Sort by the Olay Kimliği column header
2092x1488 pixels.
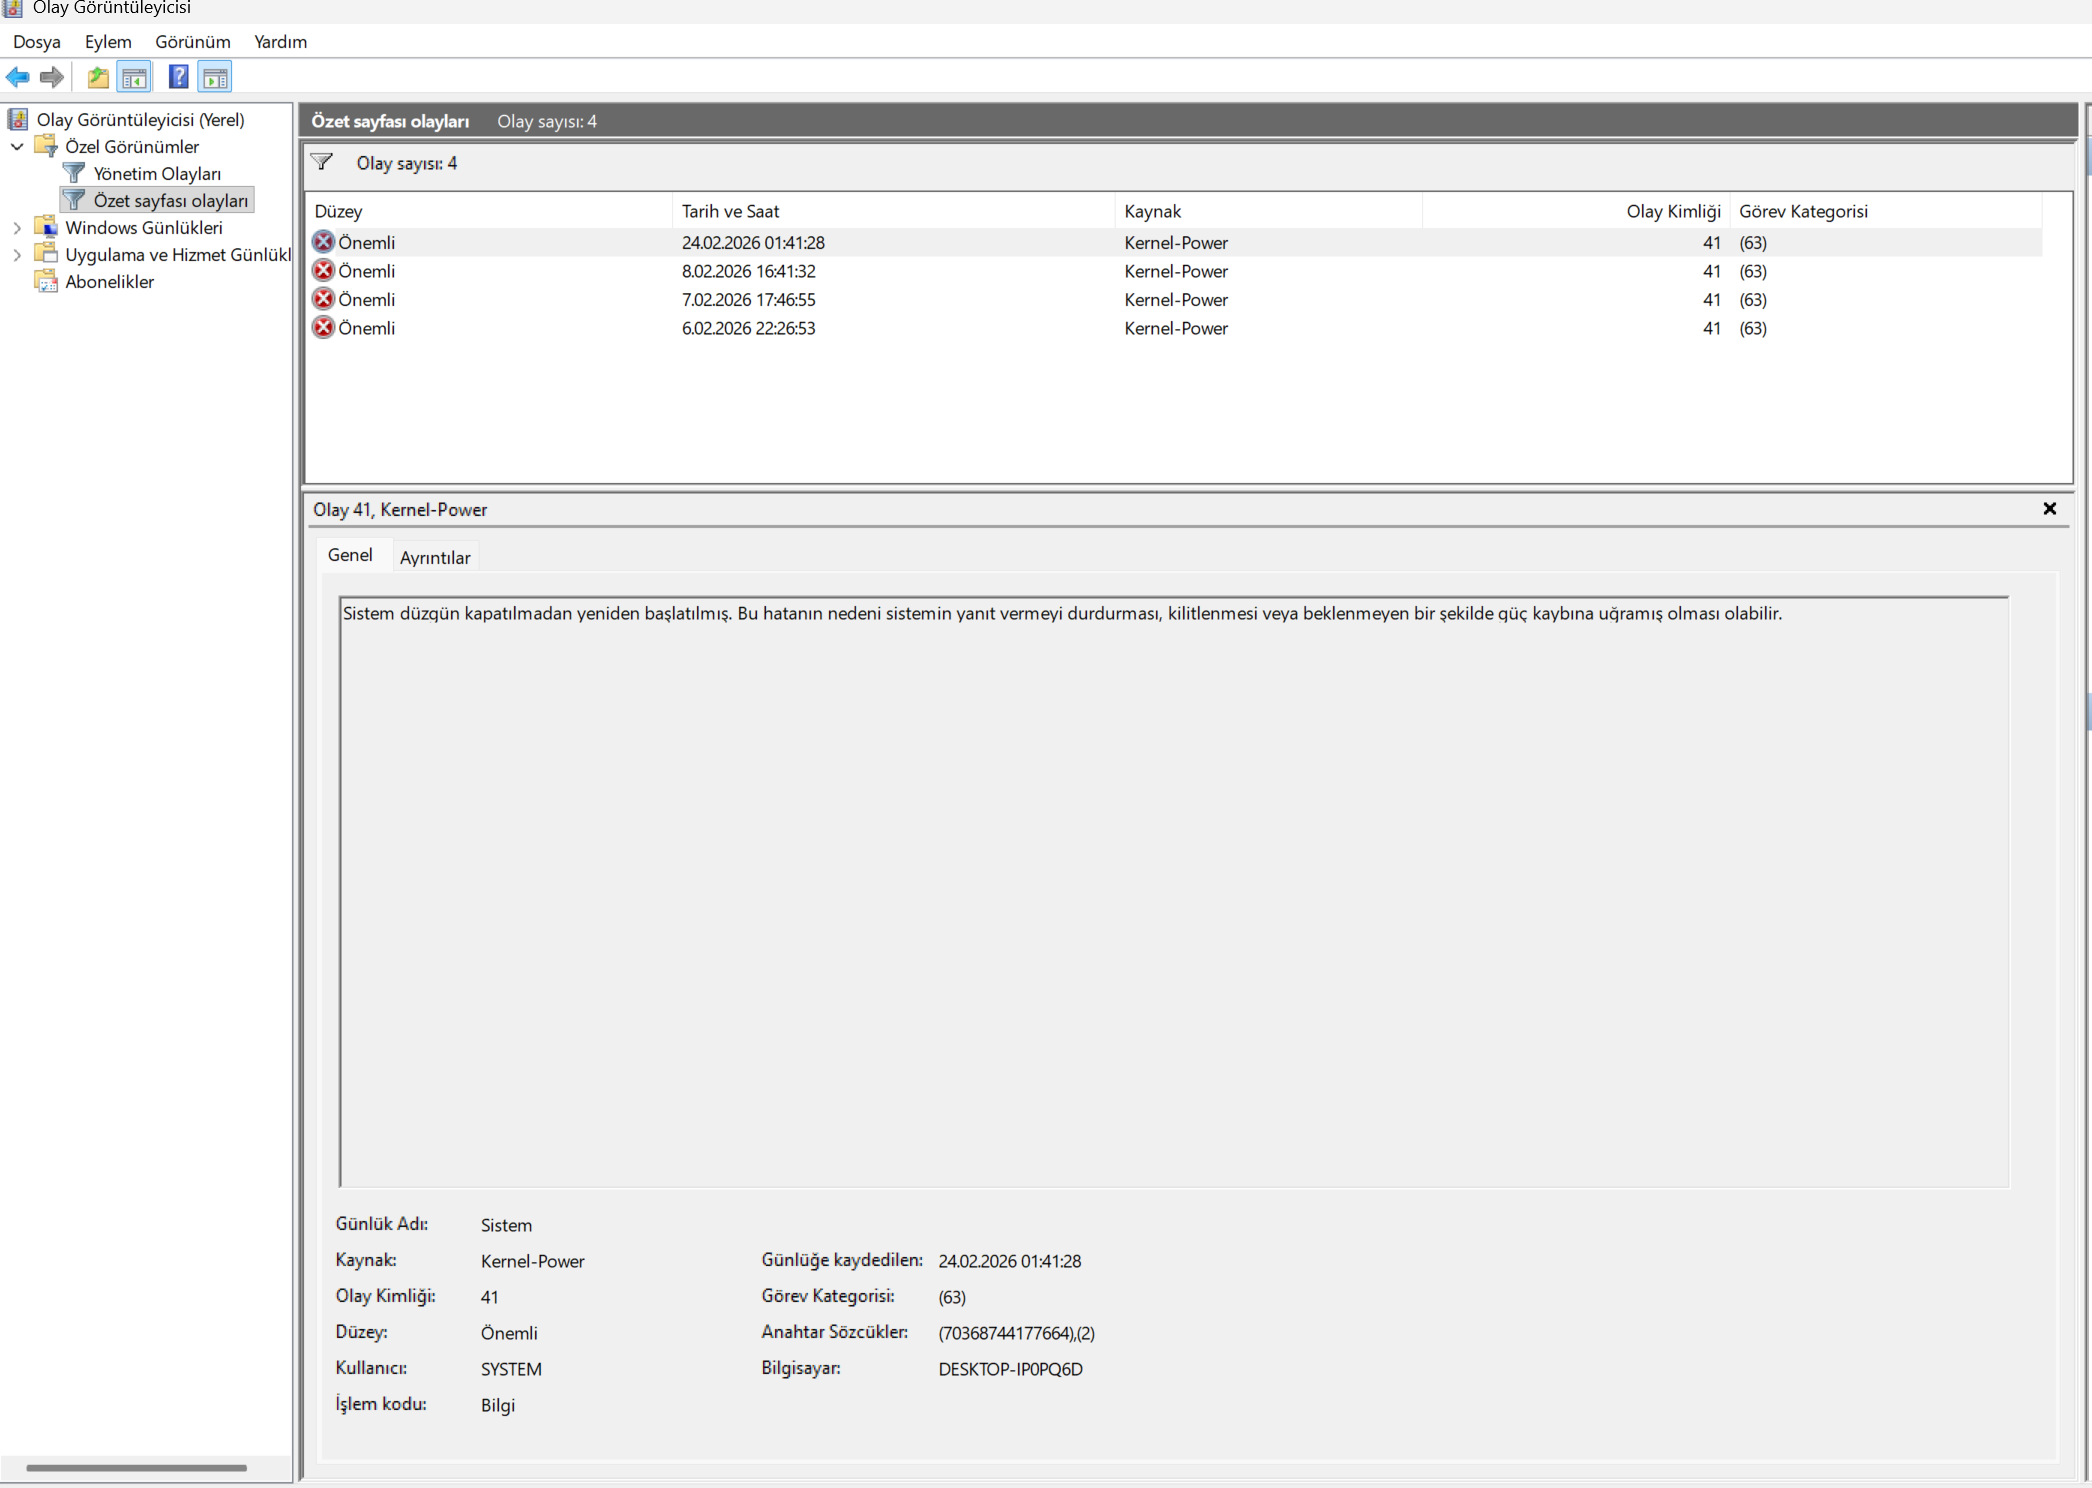click(x=1577, y=211)
